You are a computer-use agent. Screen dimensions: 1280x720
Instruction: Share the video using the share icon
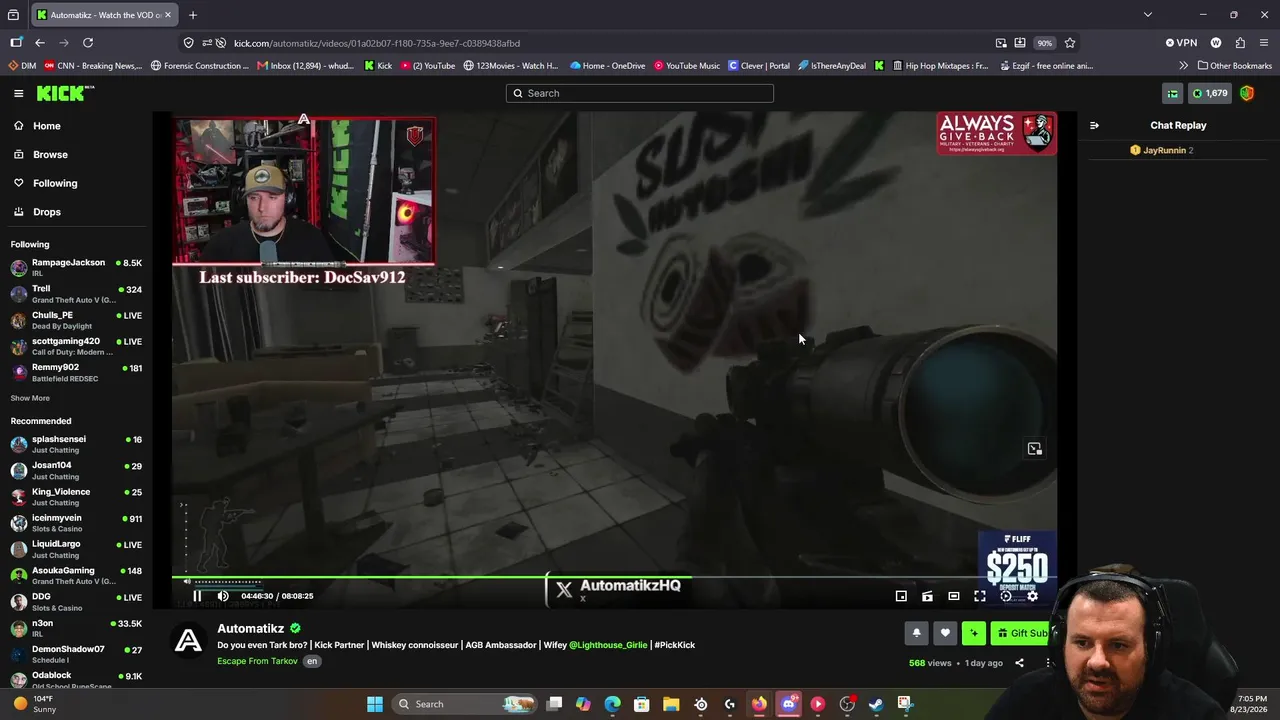coord(1019,663)
